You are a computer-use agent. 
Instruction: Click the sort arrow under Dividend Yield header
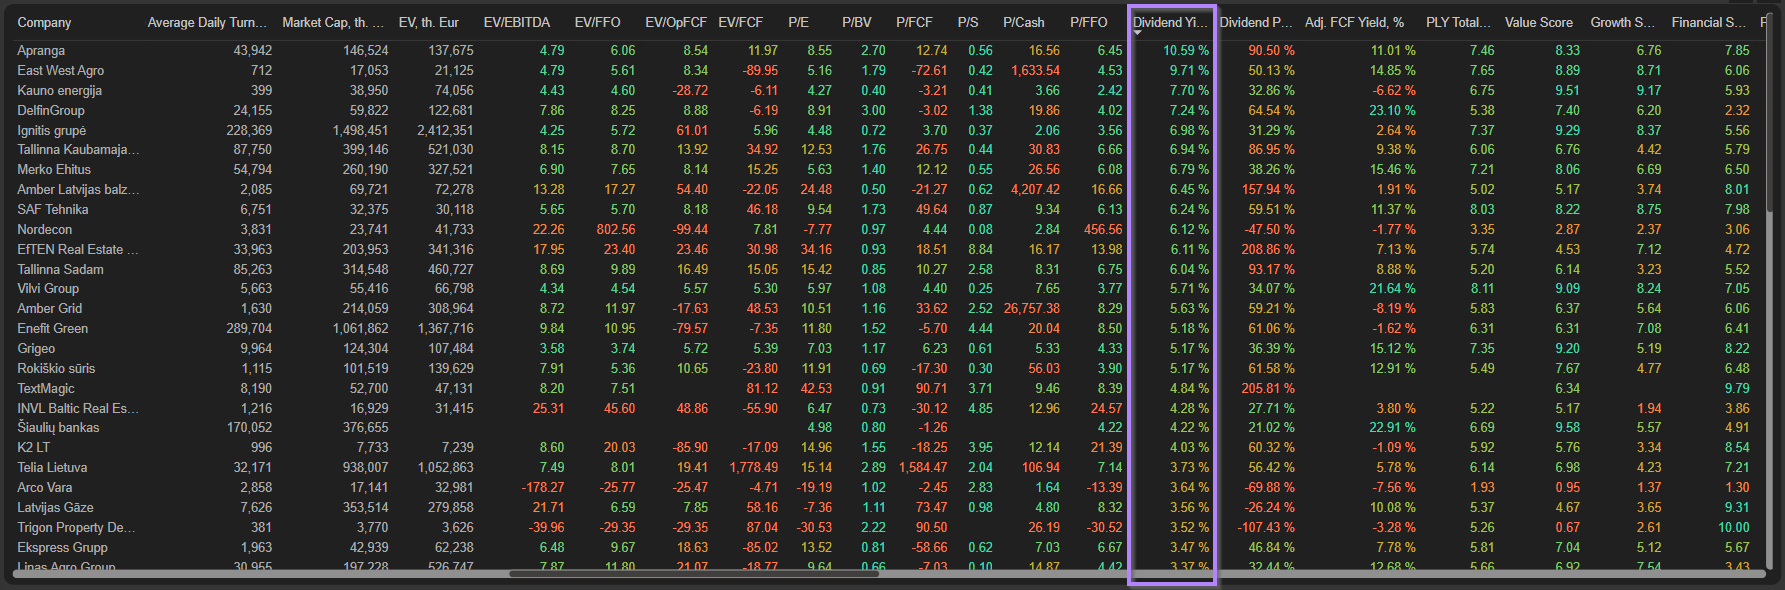pos(1138,34)
